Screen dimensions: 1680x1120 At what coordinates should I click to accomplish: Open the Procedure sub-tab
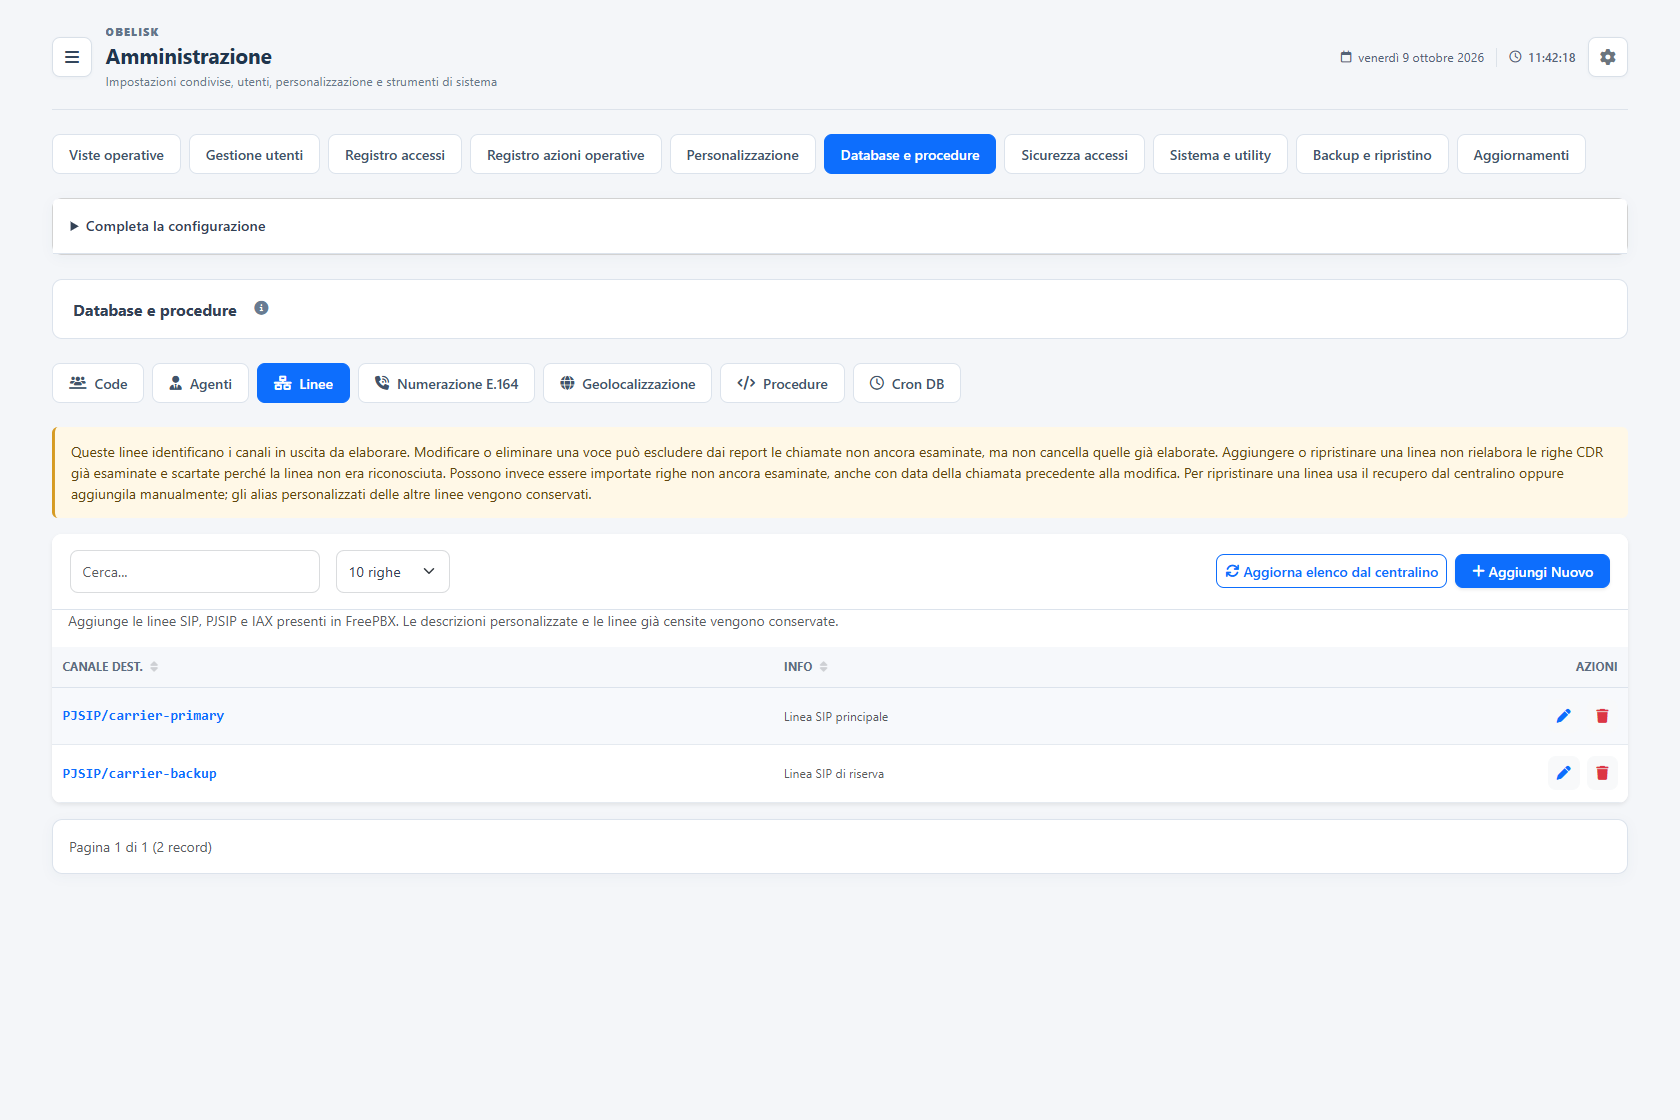coord(782,383)
